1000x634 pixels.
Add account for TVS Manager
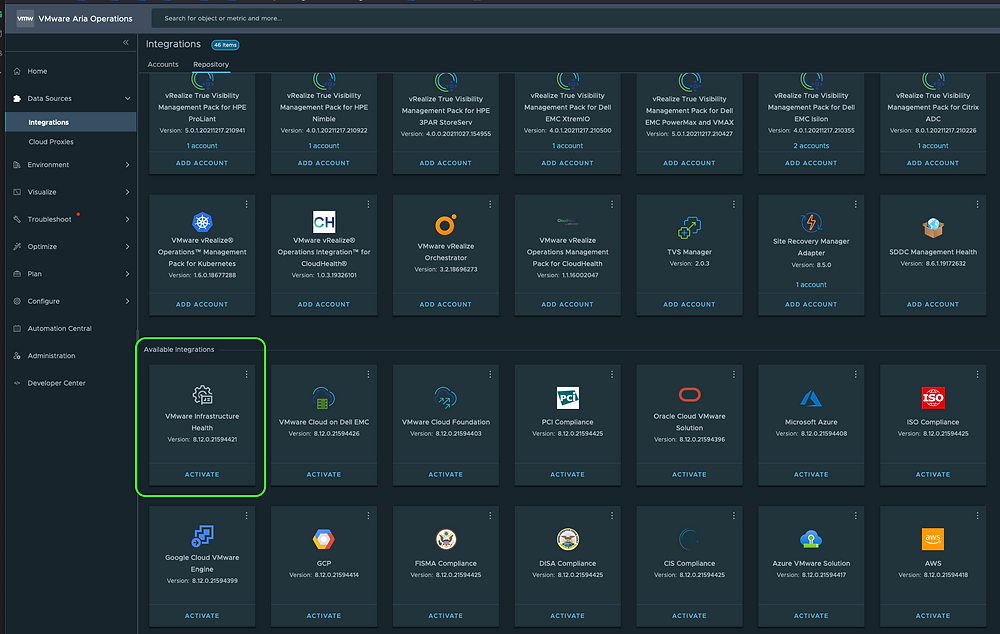689,305
